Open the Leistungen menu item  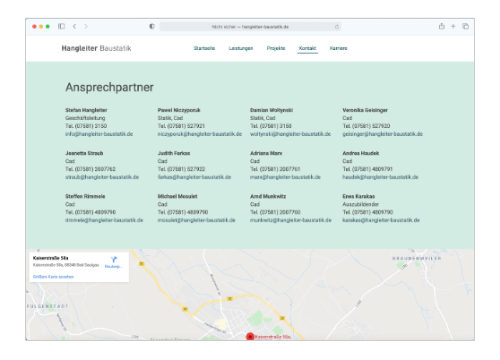point(241,48)
